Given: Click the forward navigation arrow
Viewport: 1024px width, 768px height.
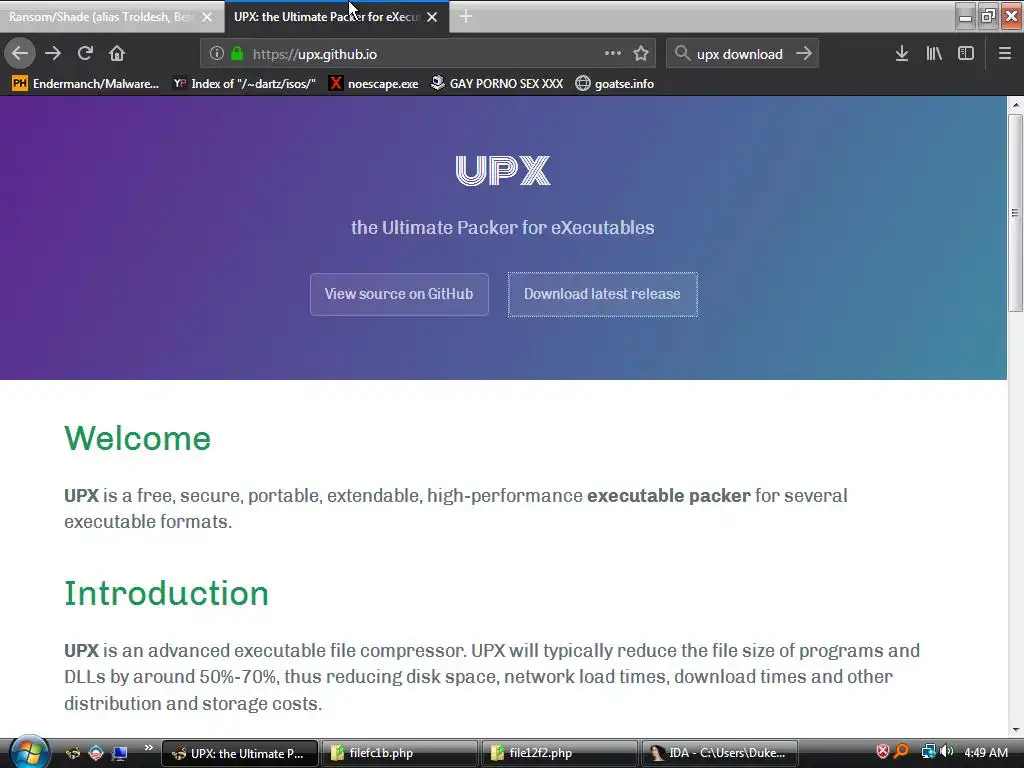Looking at the screenshot, I should (53, 54).
